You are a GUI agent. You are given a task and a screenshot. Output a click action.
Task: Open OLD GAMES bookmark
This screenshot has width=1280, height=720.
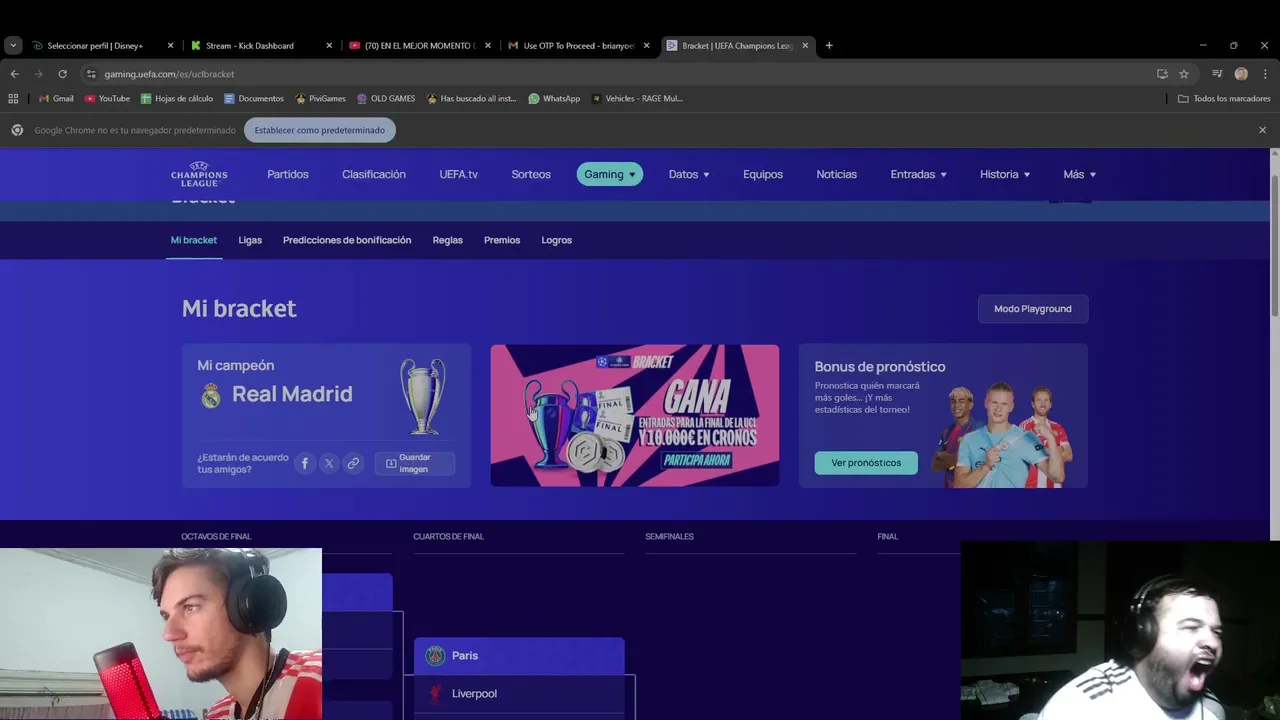click(x=386, y=98)
